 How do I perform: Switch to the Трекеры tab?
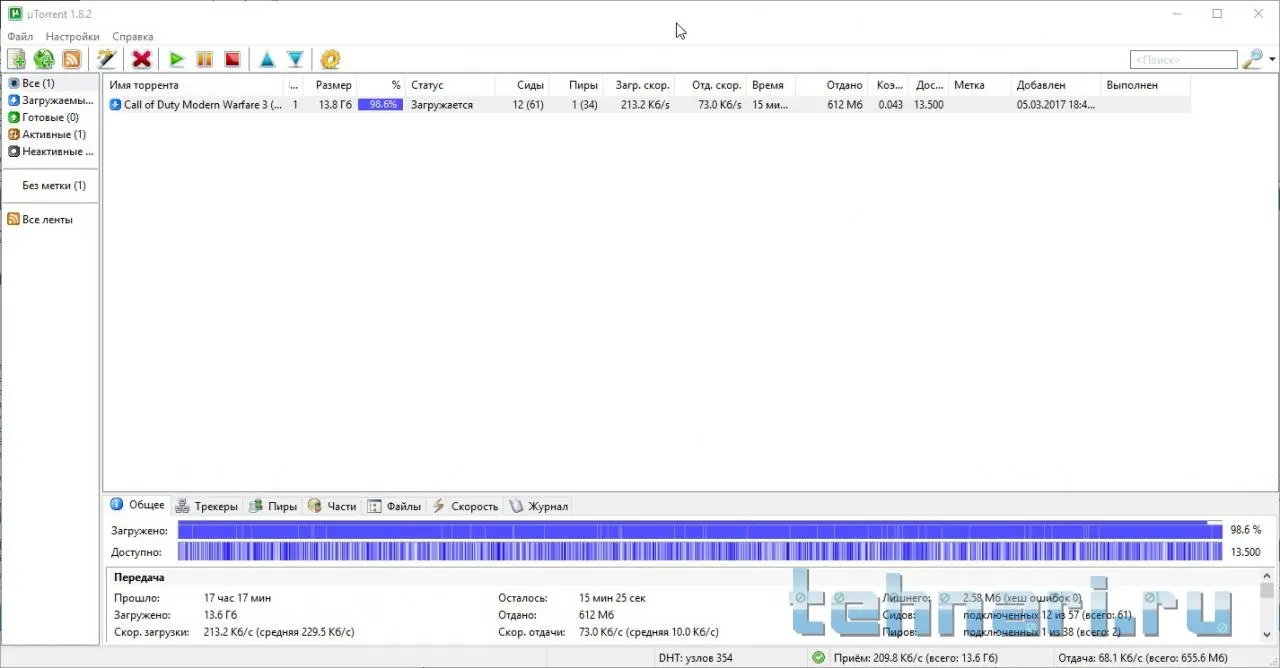coord(207,506)
